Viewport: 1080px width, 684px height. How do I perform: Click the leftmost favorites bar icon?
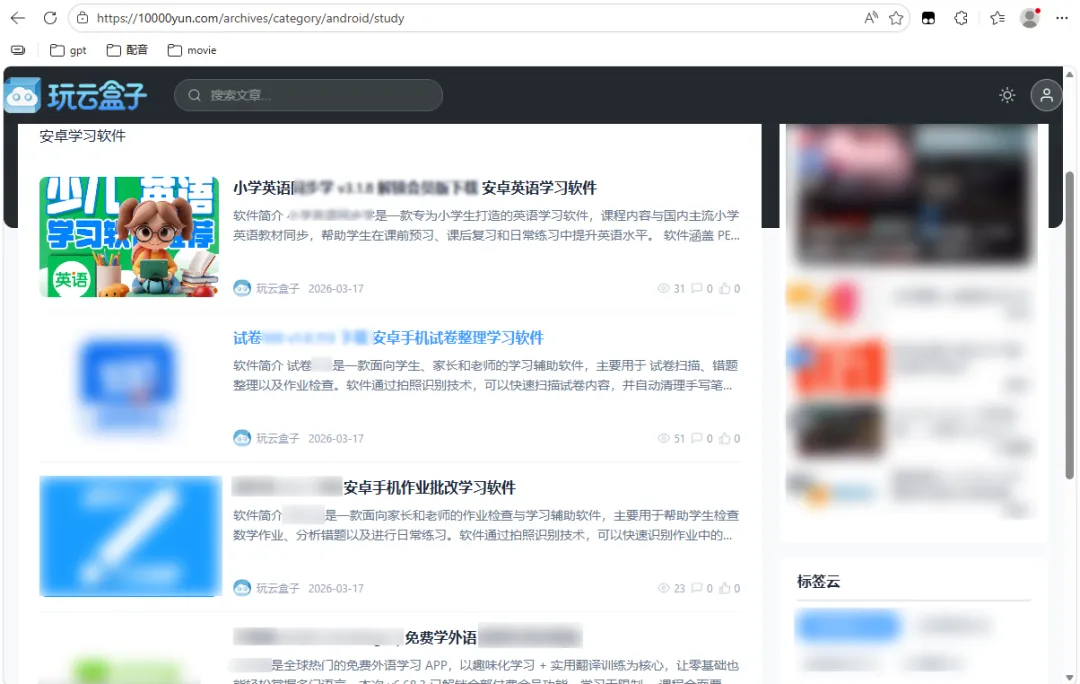coord(18,50)
